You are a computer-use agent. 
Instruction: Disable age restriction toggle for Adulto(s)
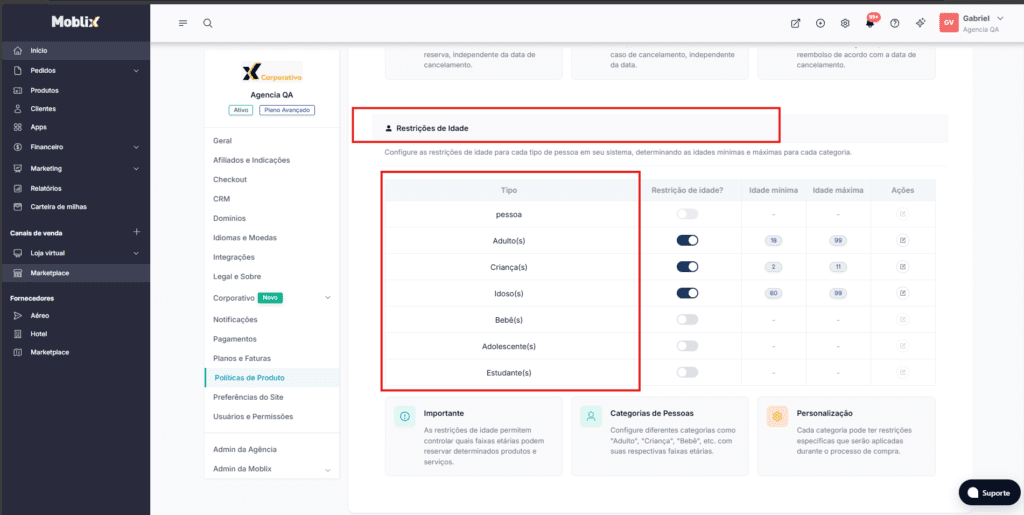tap(687, 240)
